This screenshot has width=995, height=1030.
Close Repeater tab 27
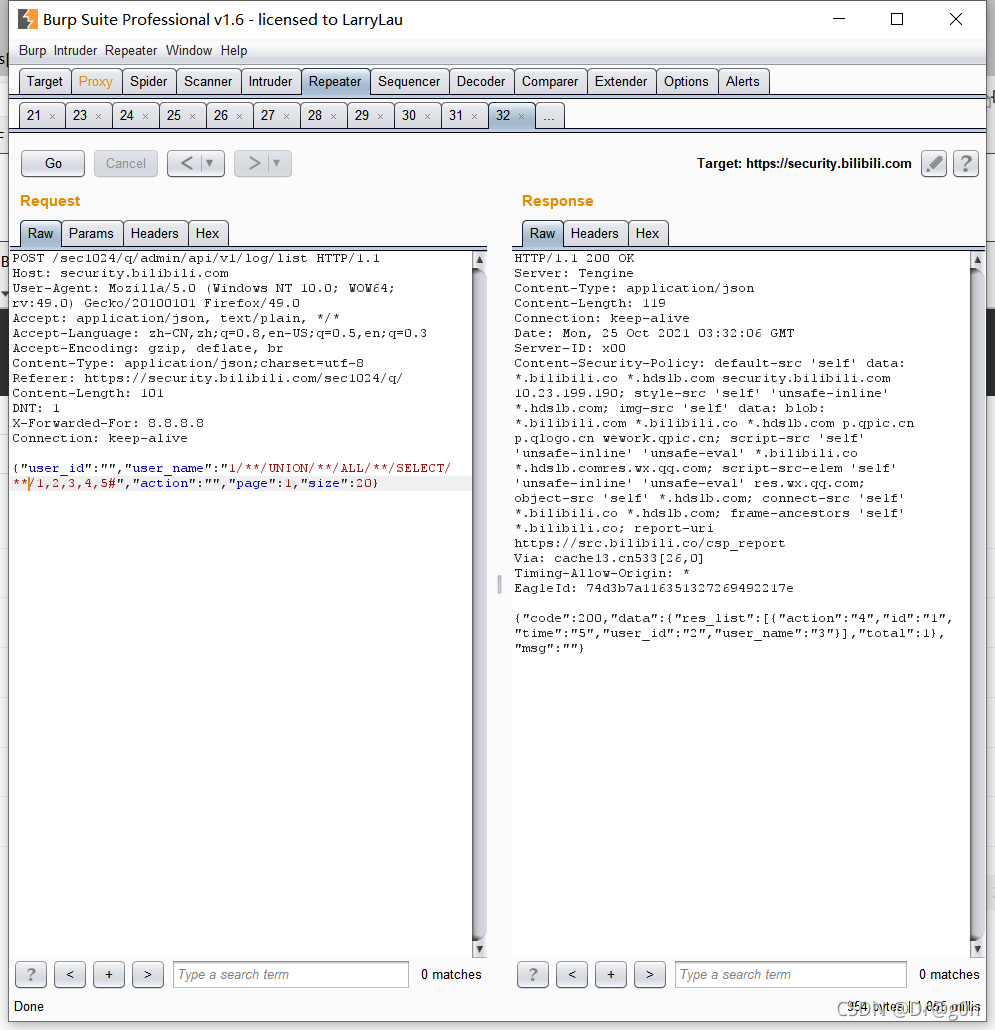point(286,116)
